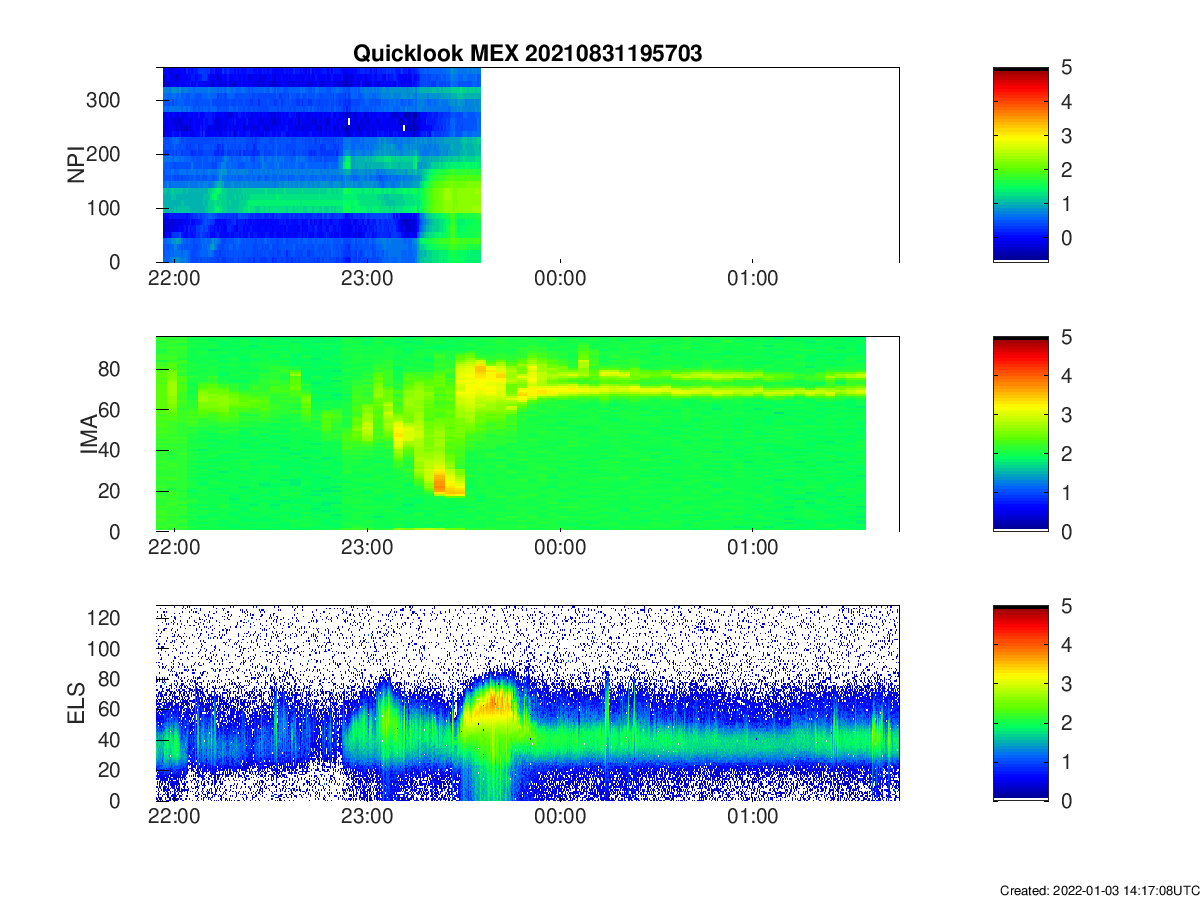The height and width of the screenshot is (900, 1200).
Task: Click the '5' label on the NPI colorbar
Action: 1066,68
